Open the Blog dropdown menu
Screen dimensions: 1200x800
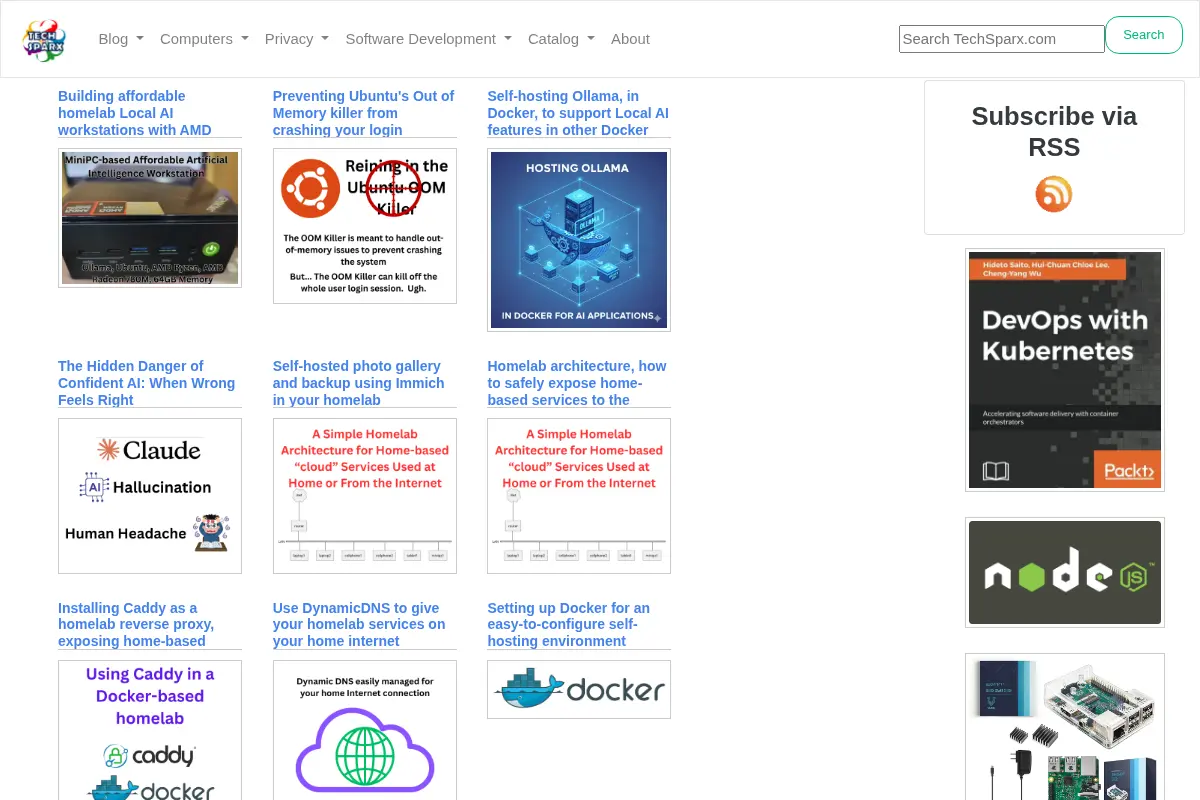(121, 39)
